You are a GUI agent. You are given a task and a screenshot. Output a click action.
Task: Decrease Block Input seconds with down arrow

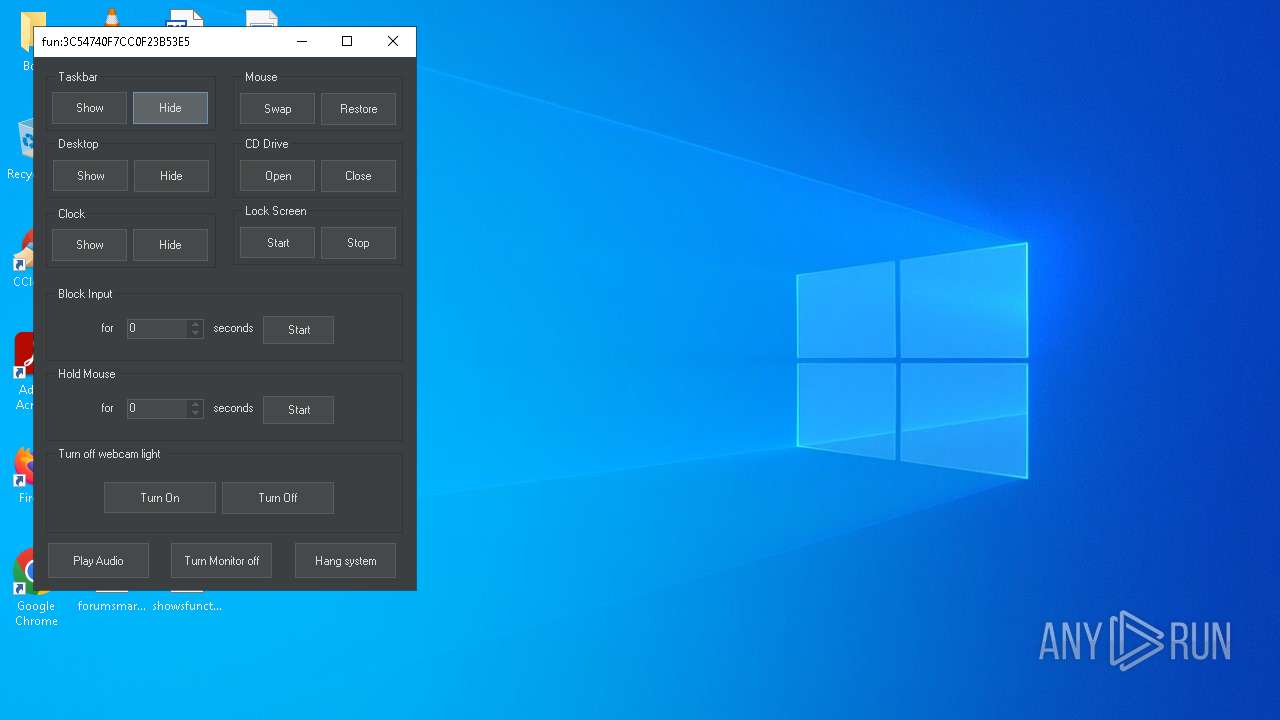[196, 333]
